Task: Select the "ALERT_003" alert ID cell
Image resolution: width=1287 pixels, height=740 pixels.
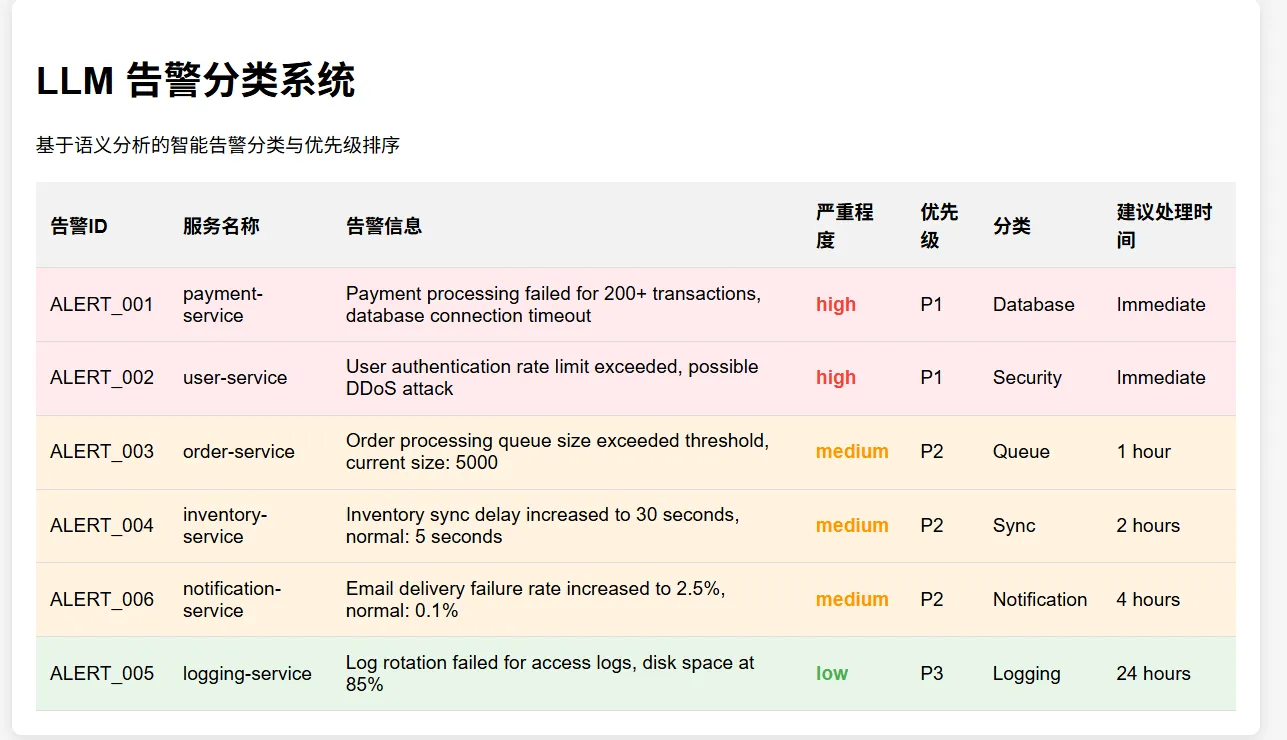Action: 102,452
